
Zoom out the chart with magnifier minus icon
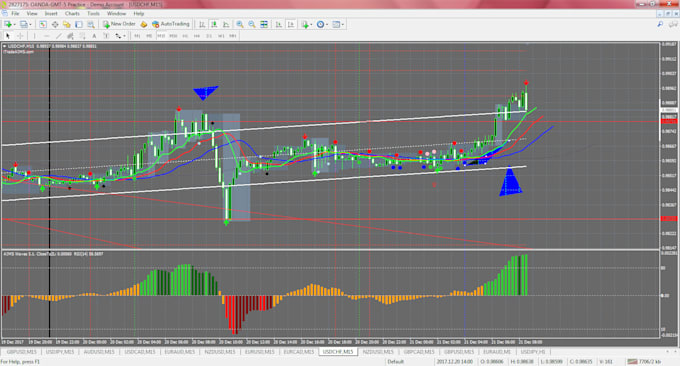[x=252, y=24]
